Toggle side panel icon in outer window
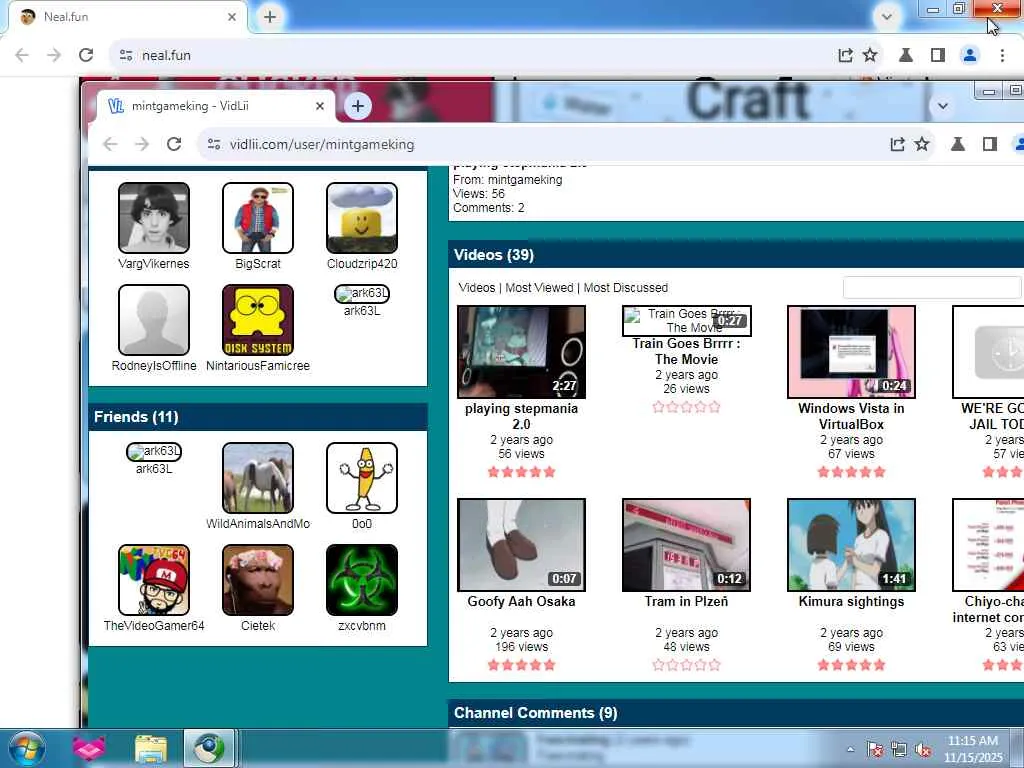This screenshot has height=768, width=1024. (x=938, y=56)
